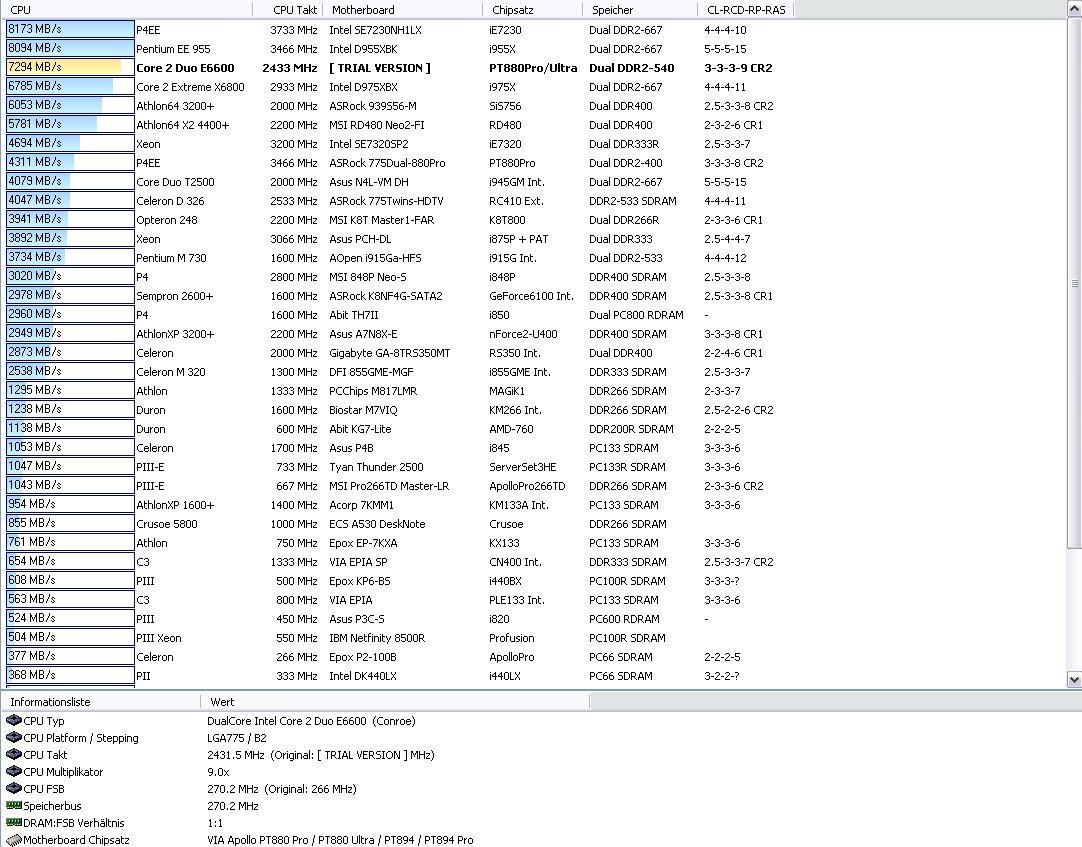Sort by the Chipsatz column header
Image resolution: width=1082 pixels, height=847 pixels.
[x=533, y=10]
